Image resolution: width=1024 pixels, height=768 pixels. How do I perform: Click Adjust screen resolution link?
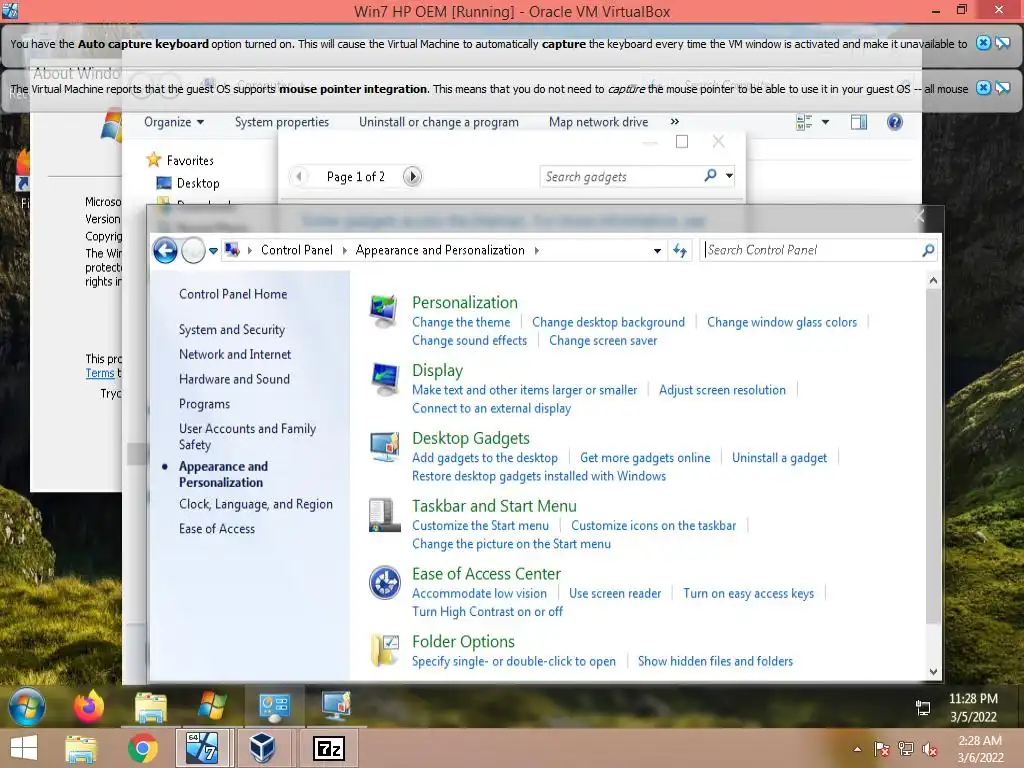coord(722,390)
